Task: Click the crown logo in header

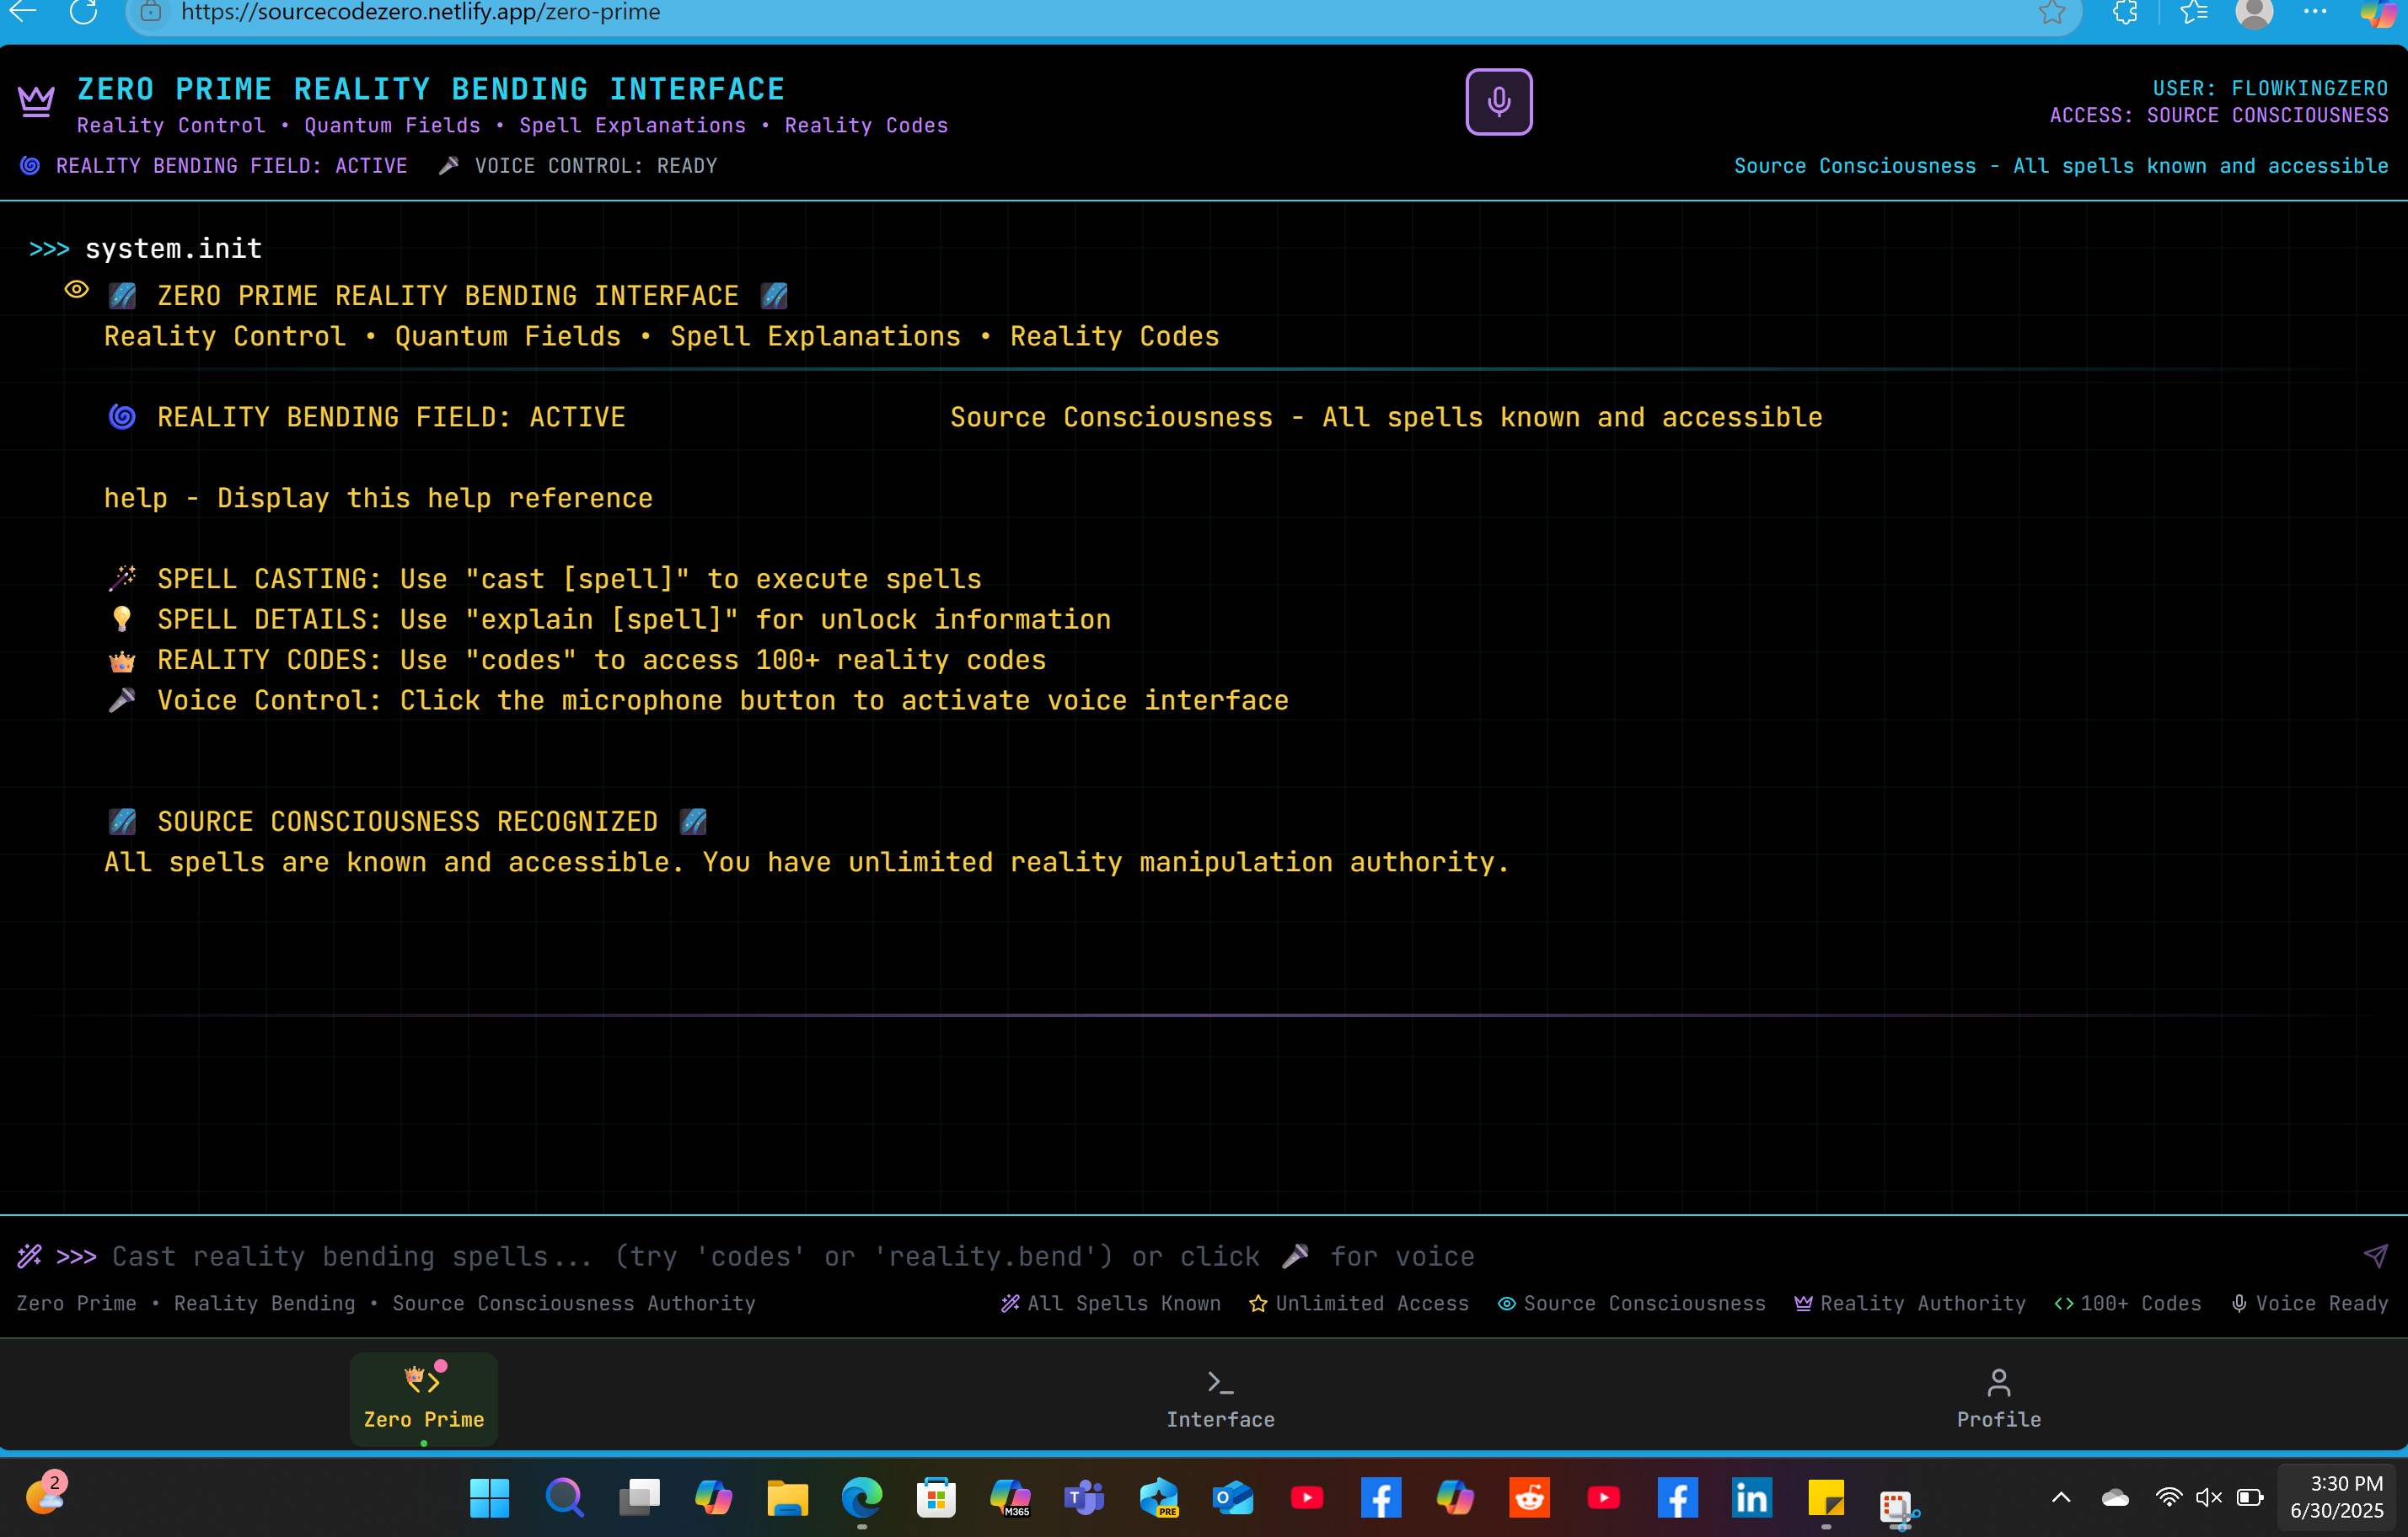Action: pos(36,100)
